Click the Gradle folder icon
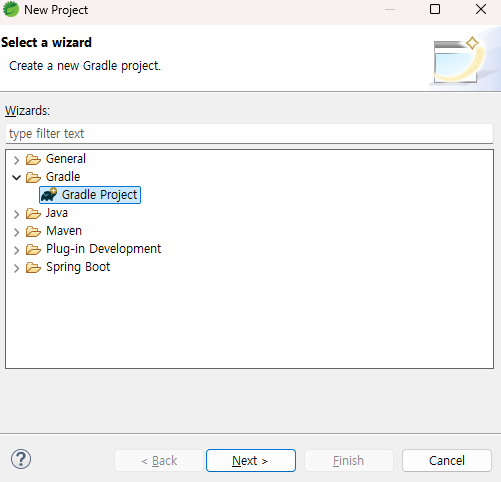 [x=33, y=177]
